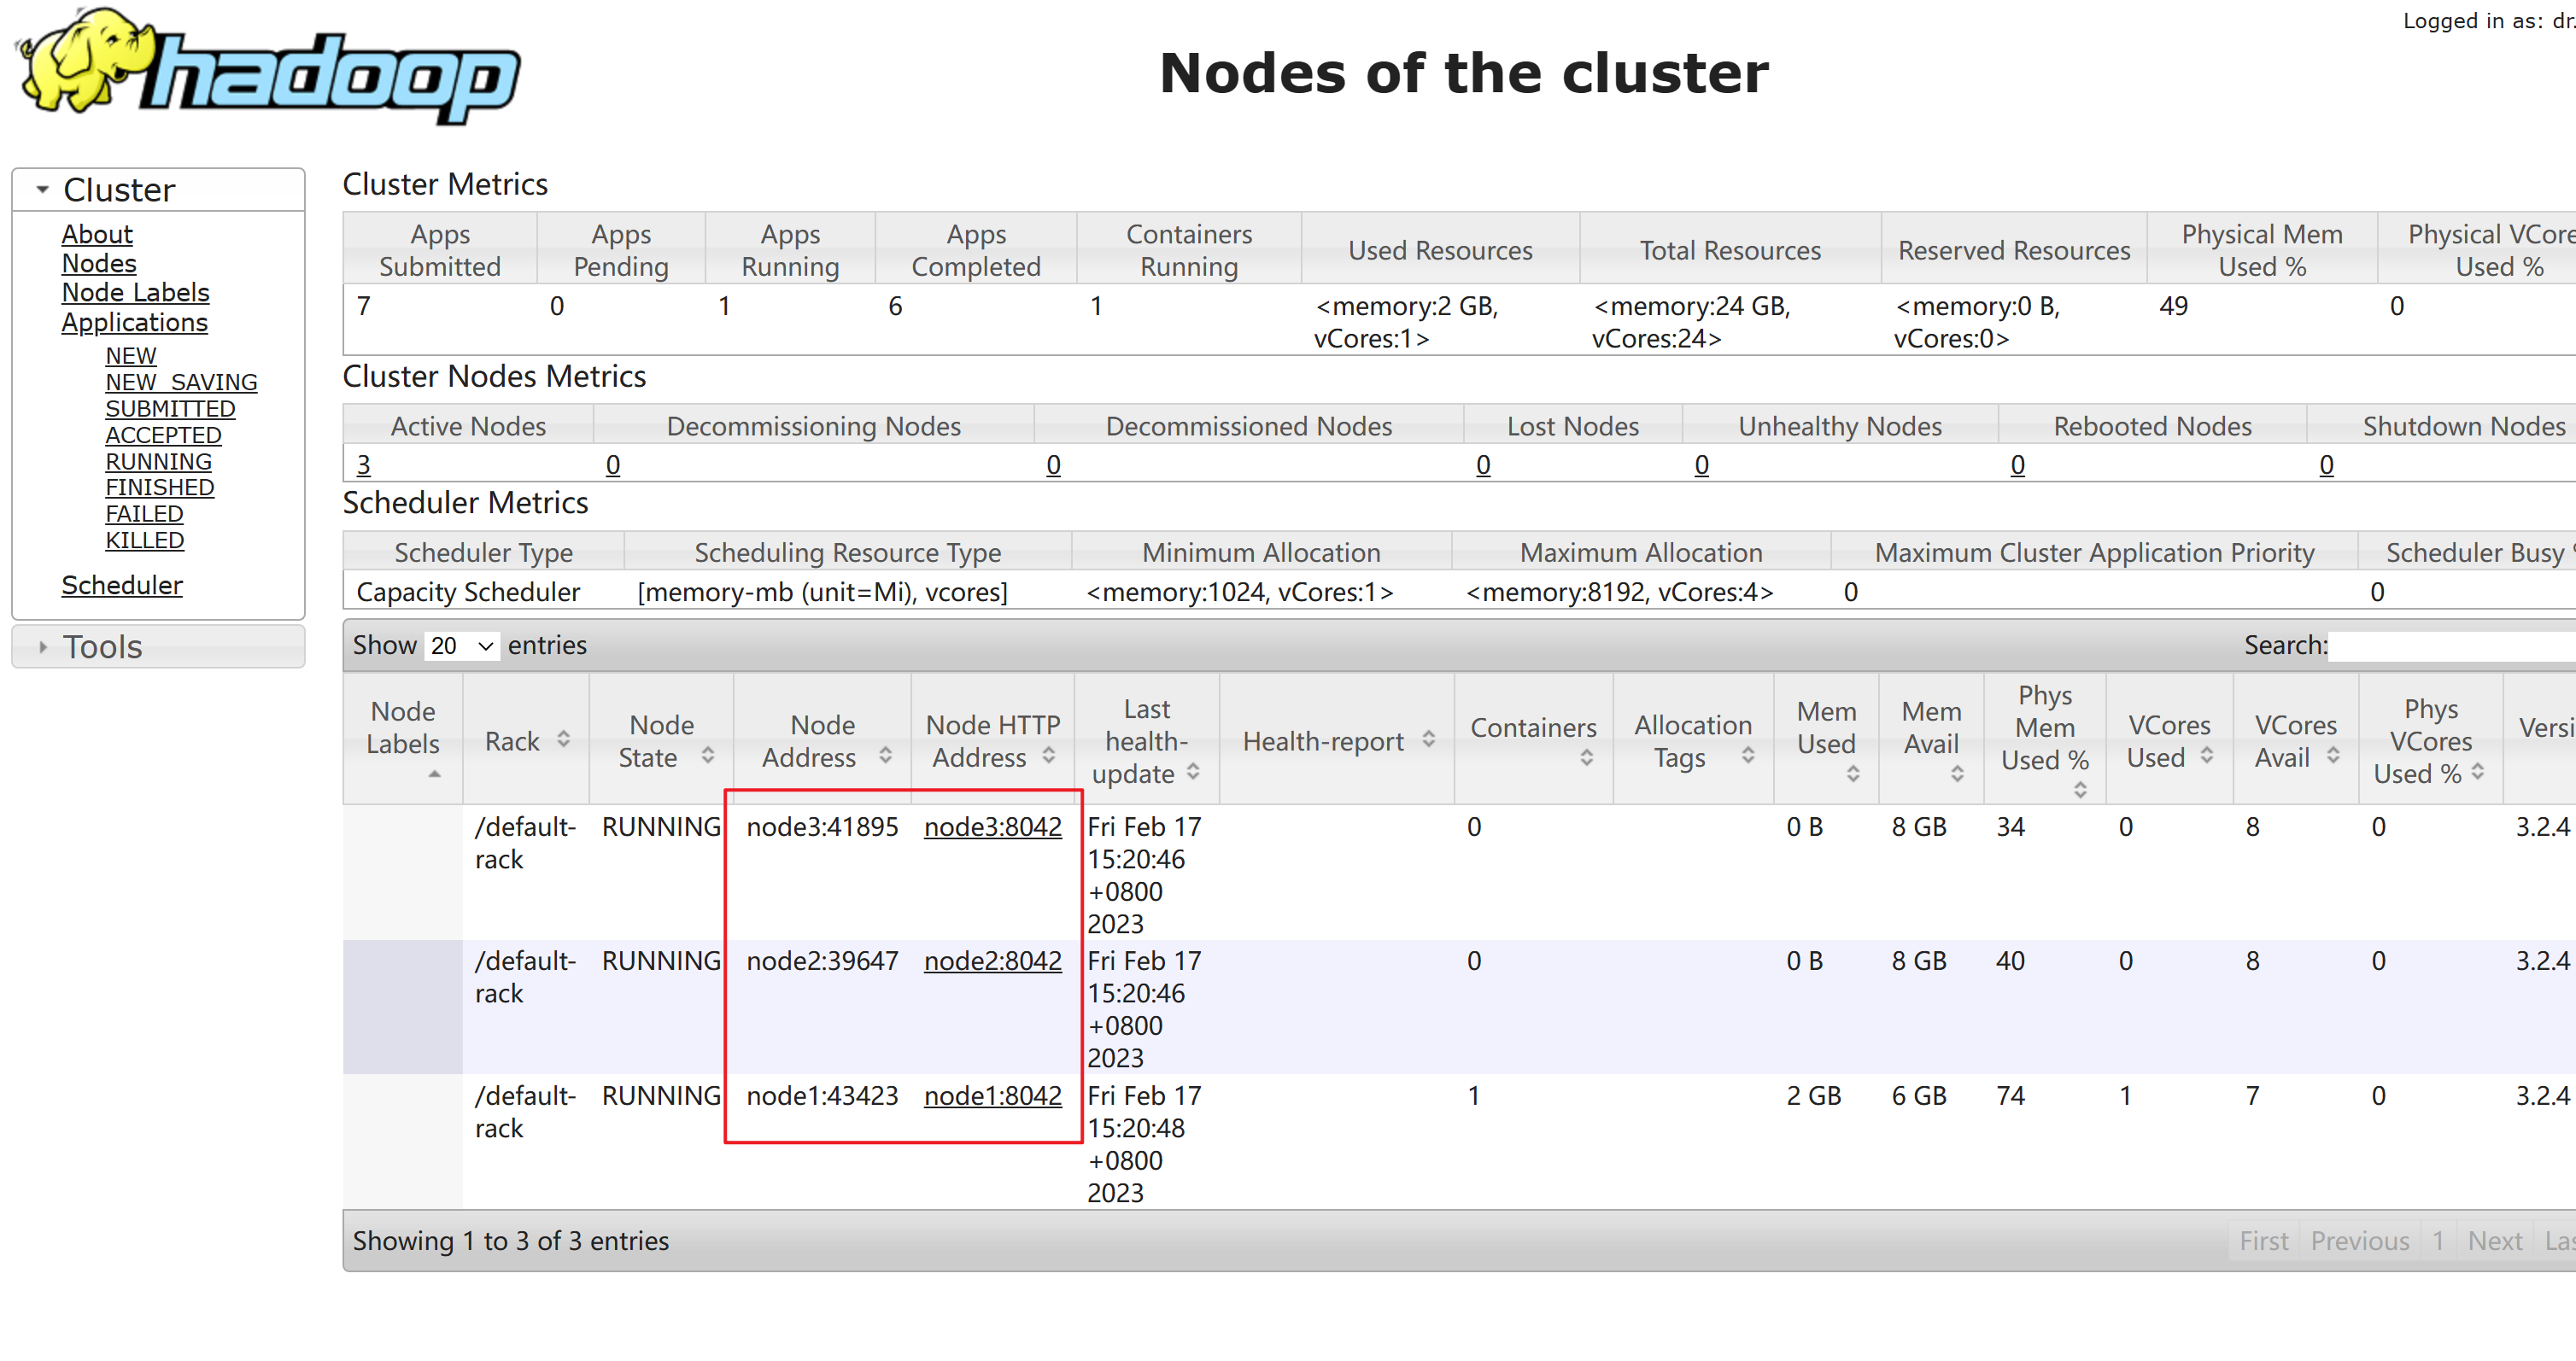The image size is (2576, 1361).
Task: Open node3:8042 HTTP address link
Action: pos(992,827)
